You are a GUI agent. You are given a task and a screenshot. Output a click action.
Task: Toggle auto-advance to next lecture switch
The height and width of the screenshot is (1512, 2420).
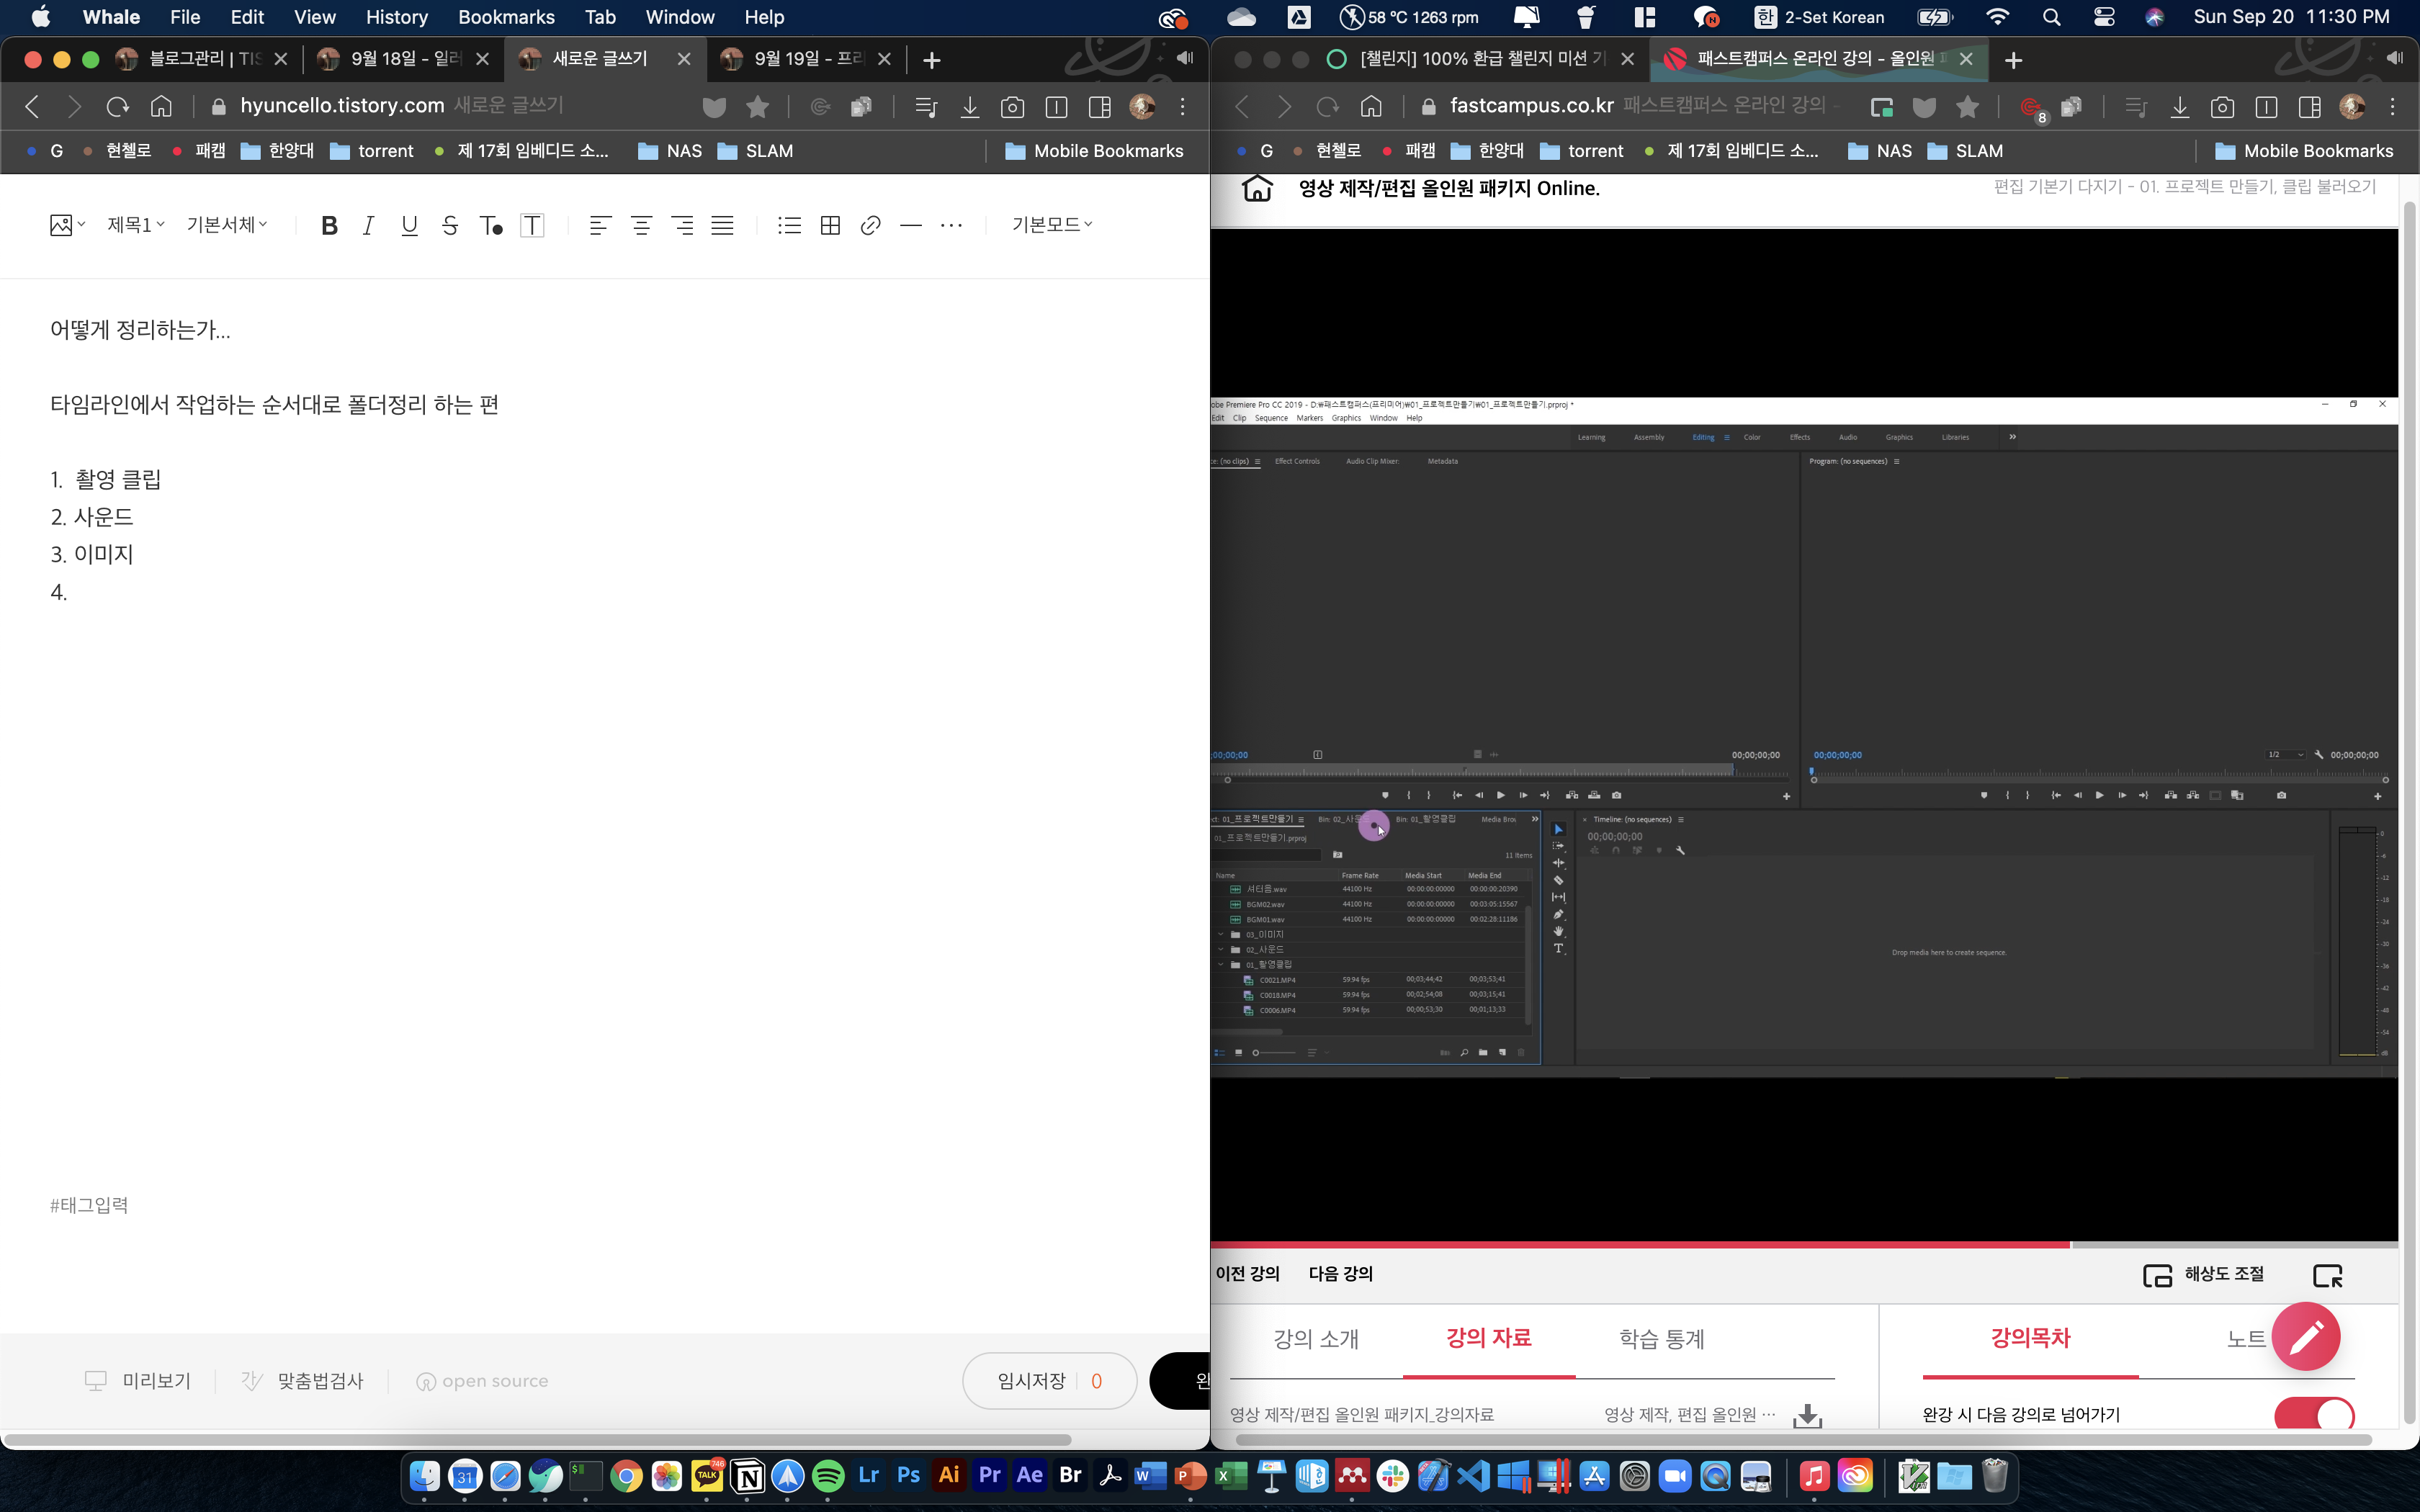click(x=2313, y=1414)
